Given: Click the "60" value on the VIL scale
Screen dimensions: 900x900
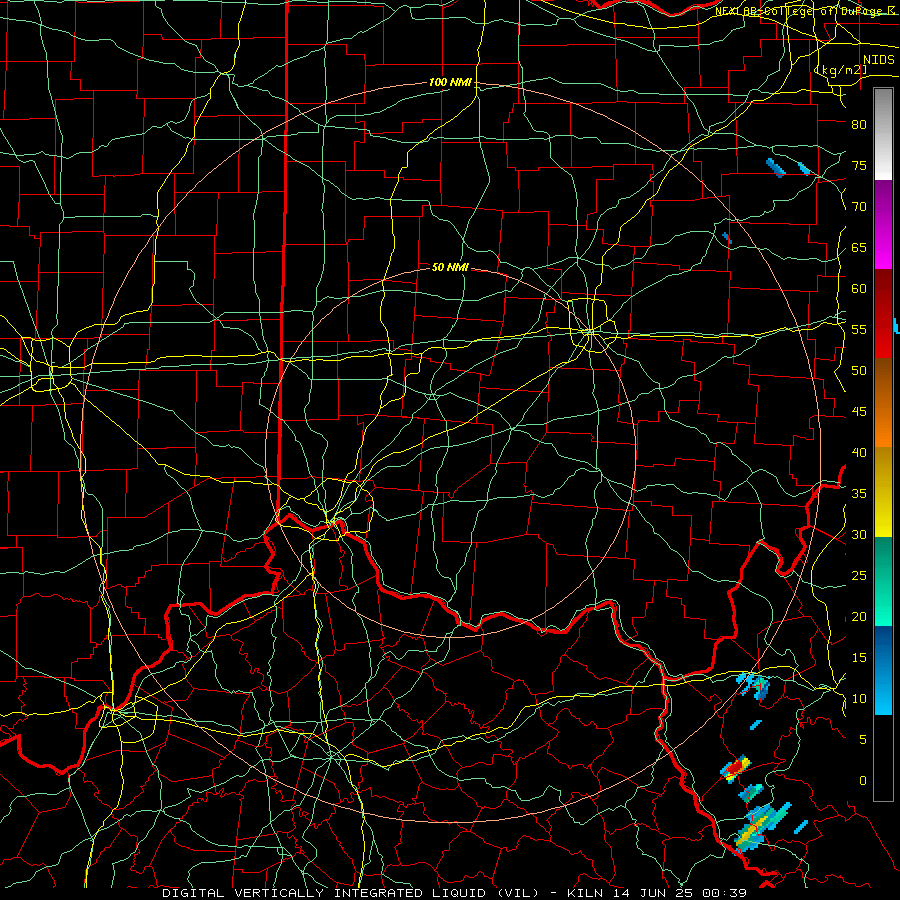Looking at the screenshot, I should click(859, 289).
